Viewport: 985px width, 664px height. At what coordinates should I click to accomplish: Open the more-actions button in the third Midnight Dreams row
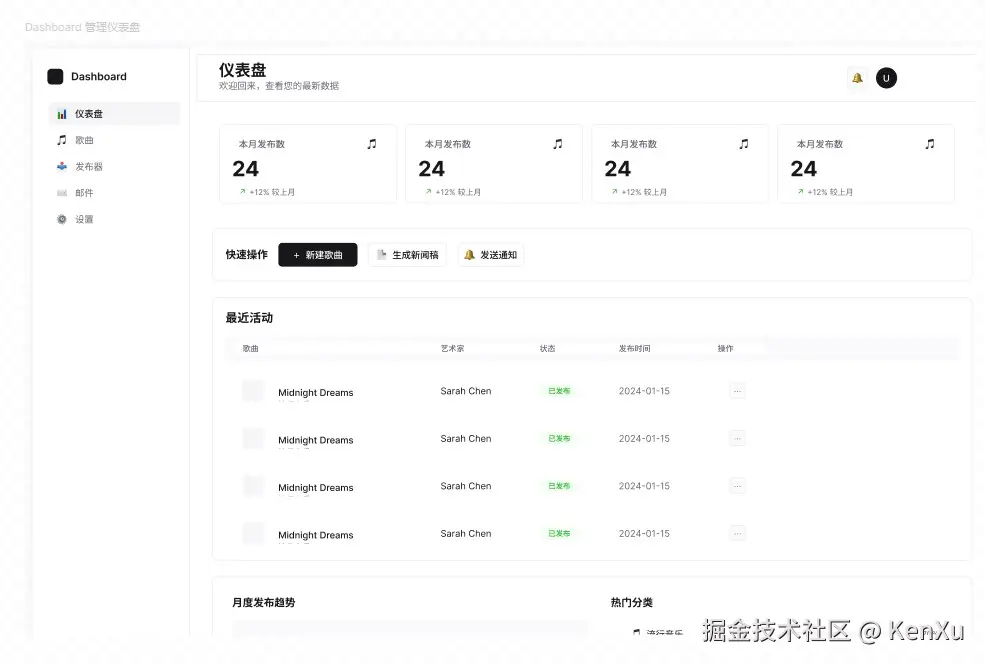click(x=737, y=486)
